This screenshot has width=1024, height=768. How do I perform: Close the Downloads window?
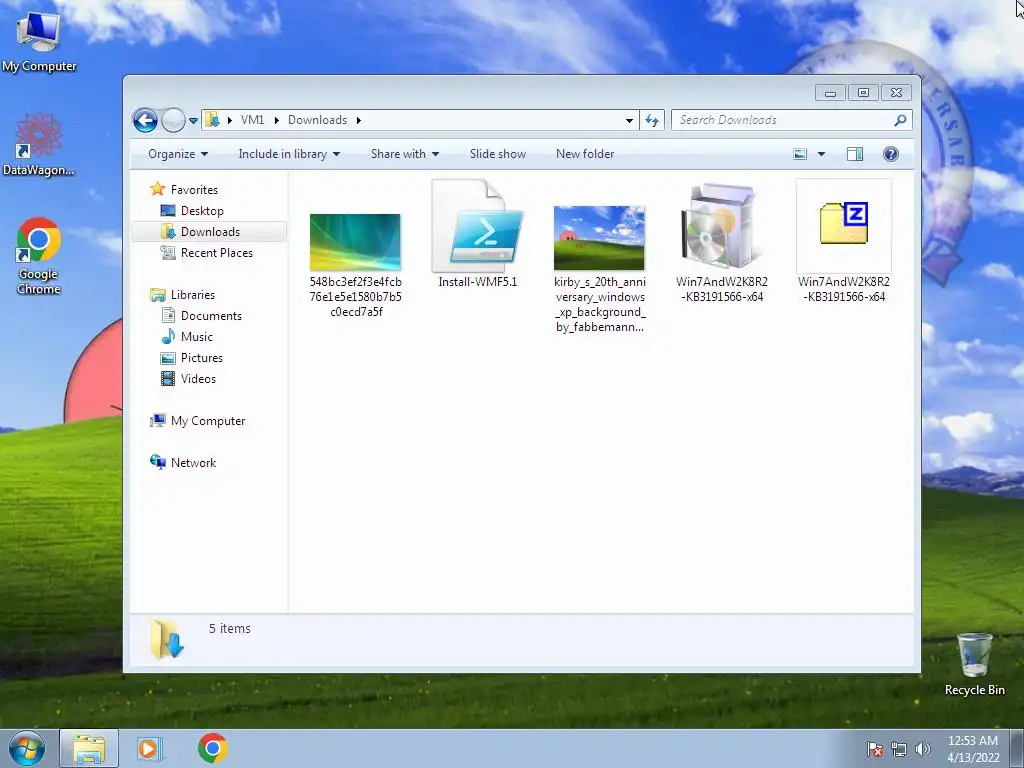point(896,93)
